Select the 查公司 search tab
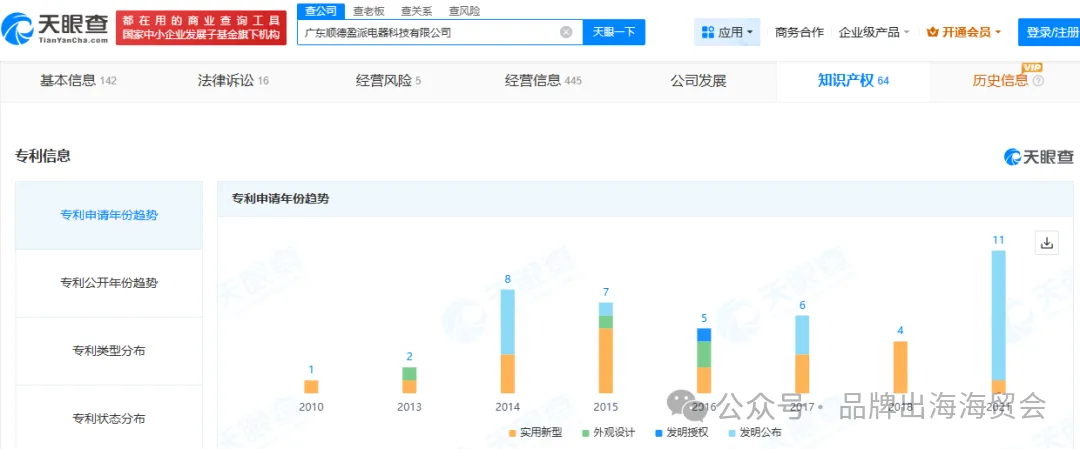The height and width of the screenshot is (449, 1080). click(320, 11)
